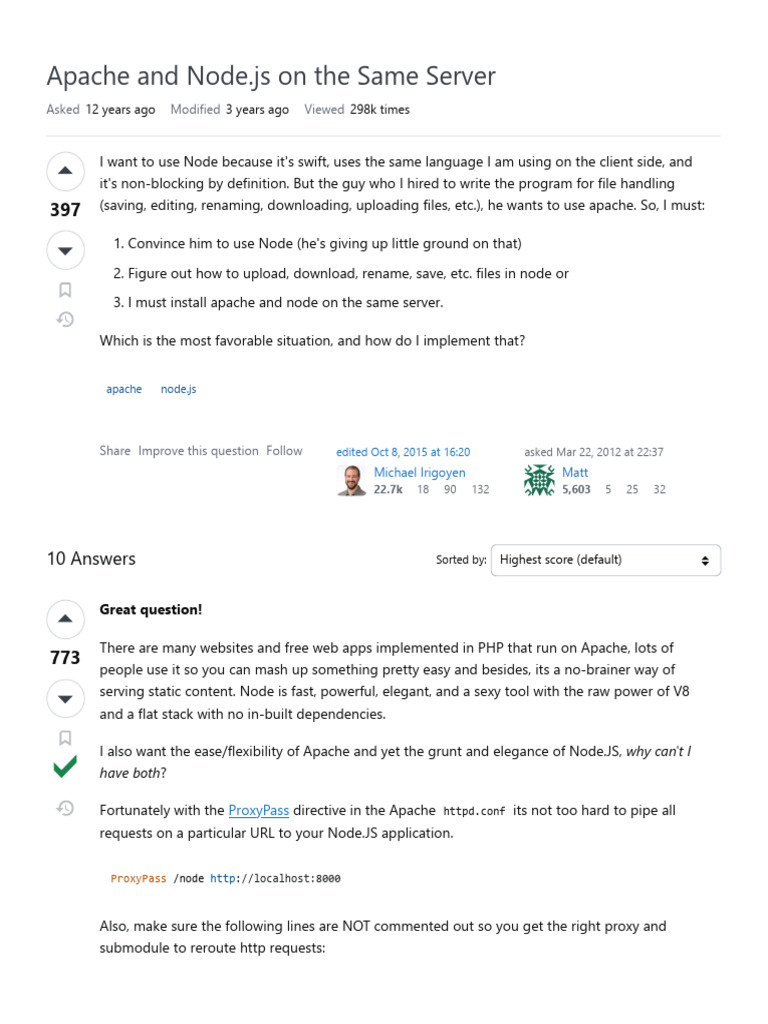The width and height of the screenshot is (768, 1024).
Task: Visit Michael Irigoyen's profile name link
Action: click(419, 472)
